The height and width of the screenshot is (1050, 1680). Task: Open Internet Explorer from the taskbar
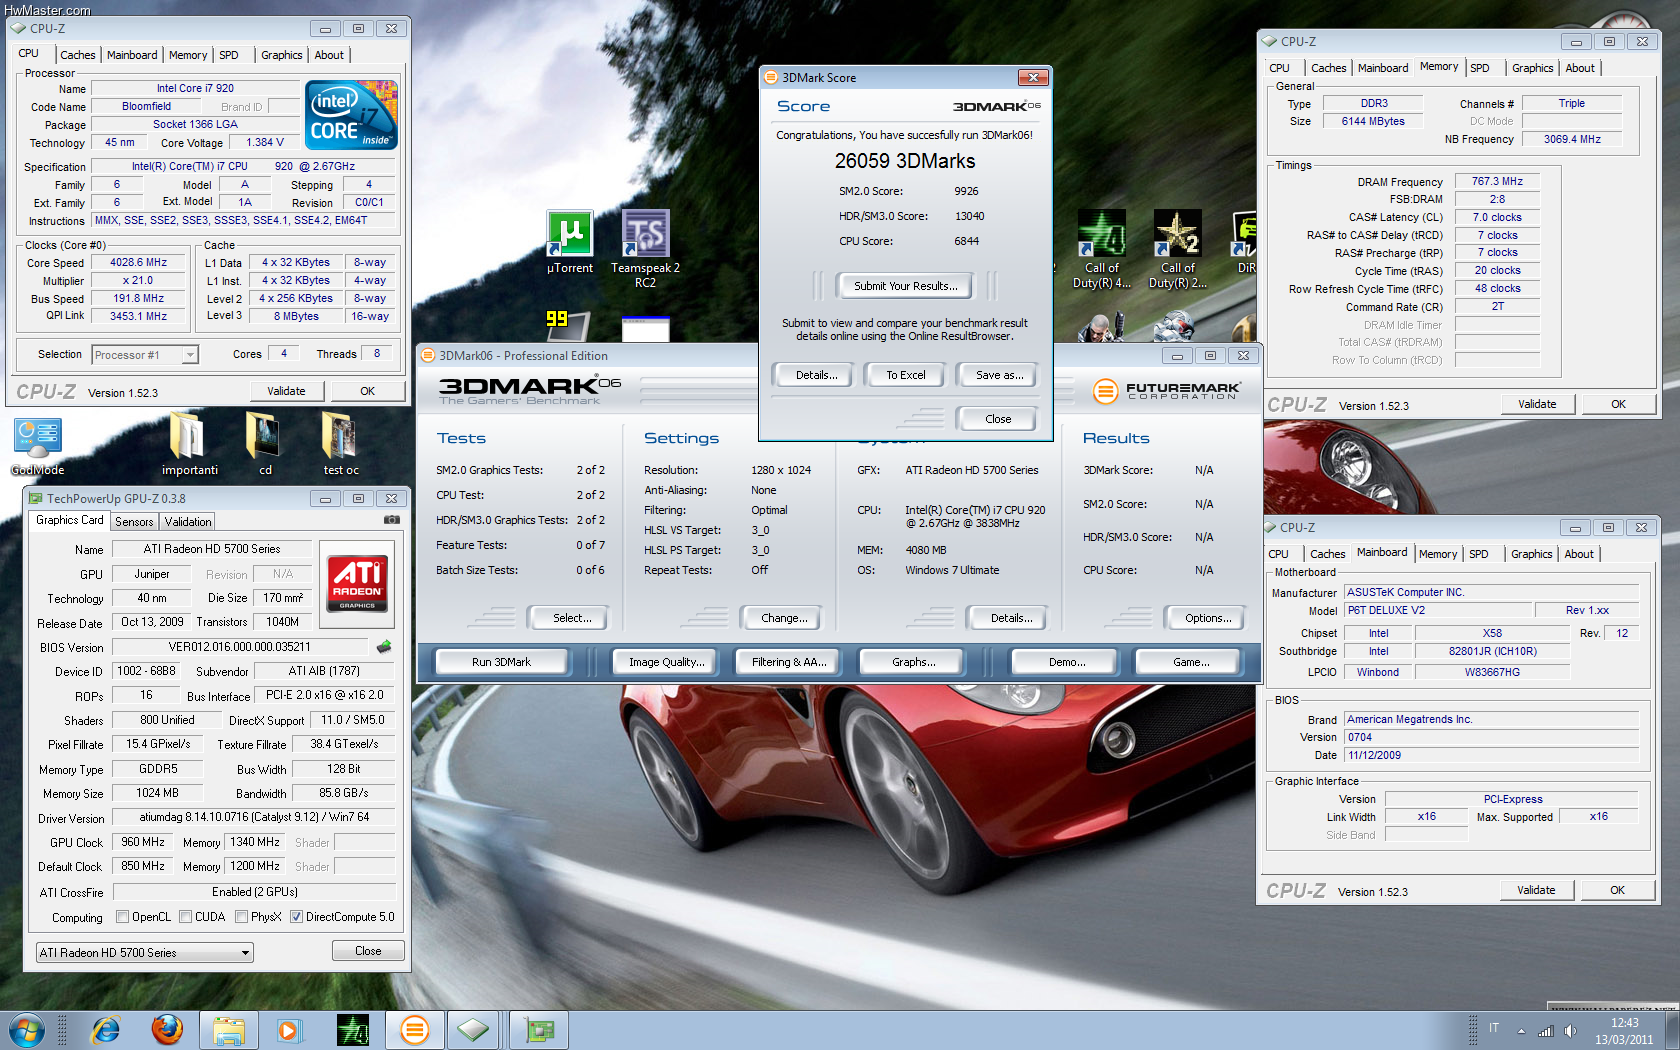coord(105,1030)
